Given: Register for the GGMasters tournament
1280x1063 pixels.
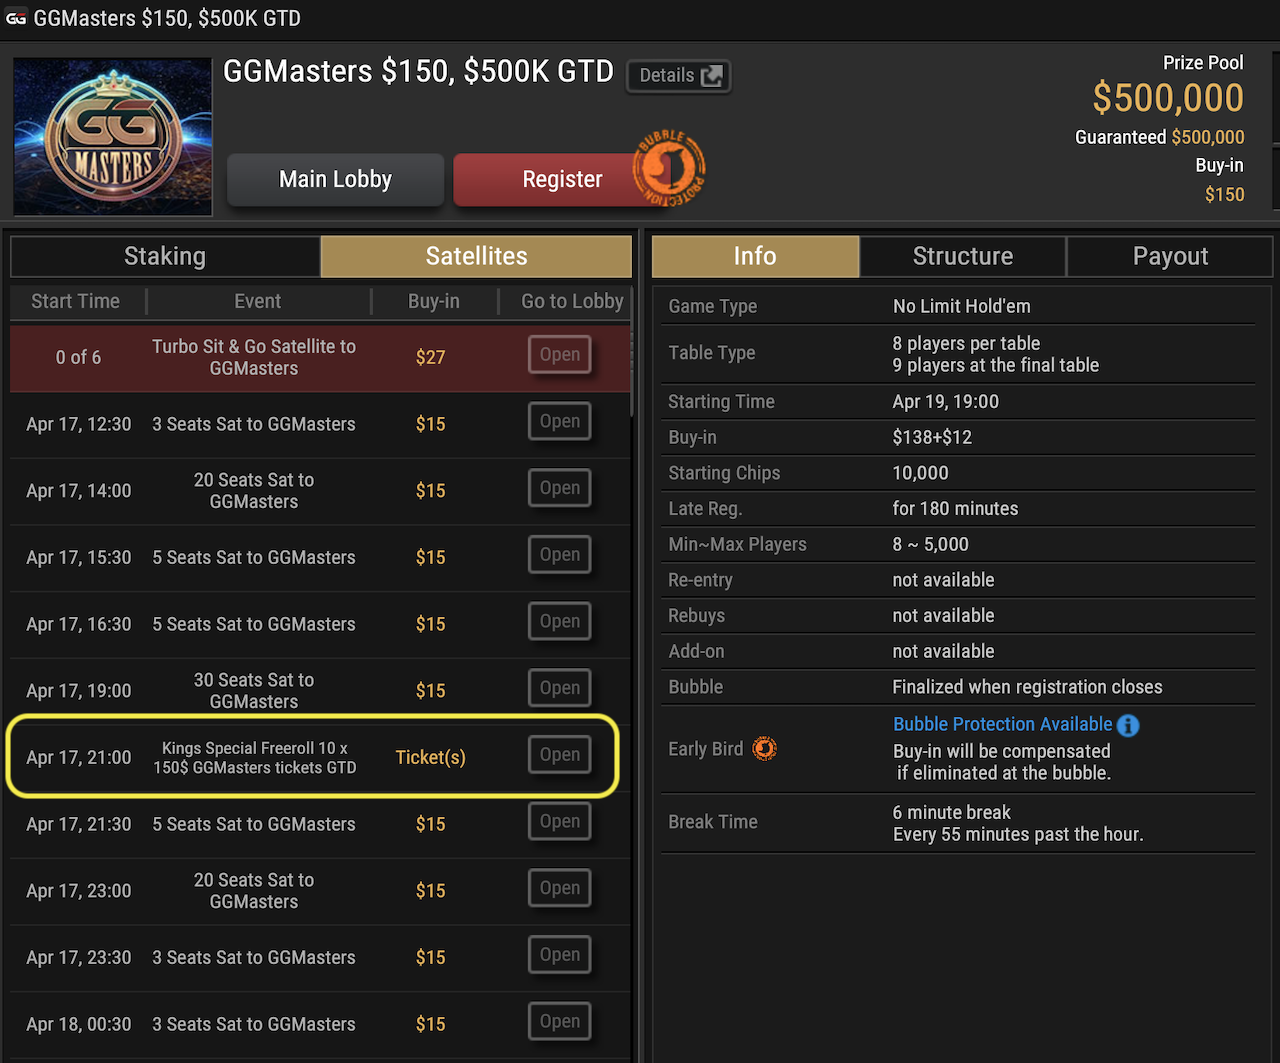Looking at the screenshot, I should coord(562,180).
